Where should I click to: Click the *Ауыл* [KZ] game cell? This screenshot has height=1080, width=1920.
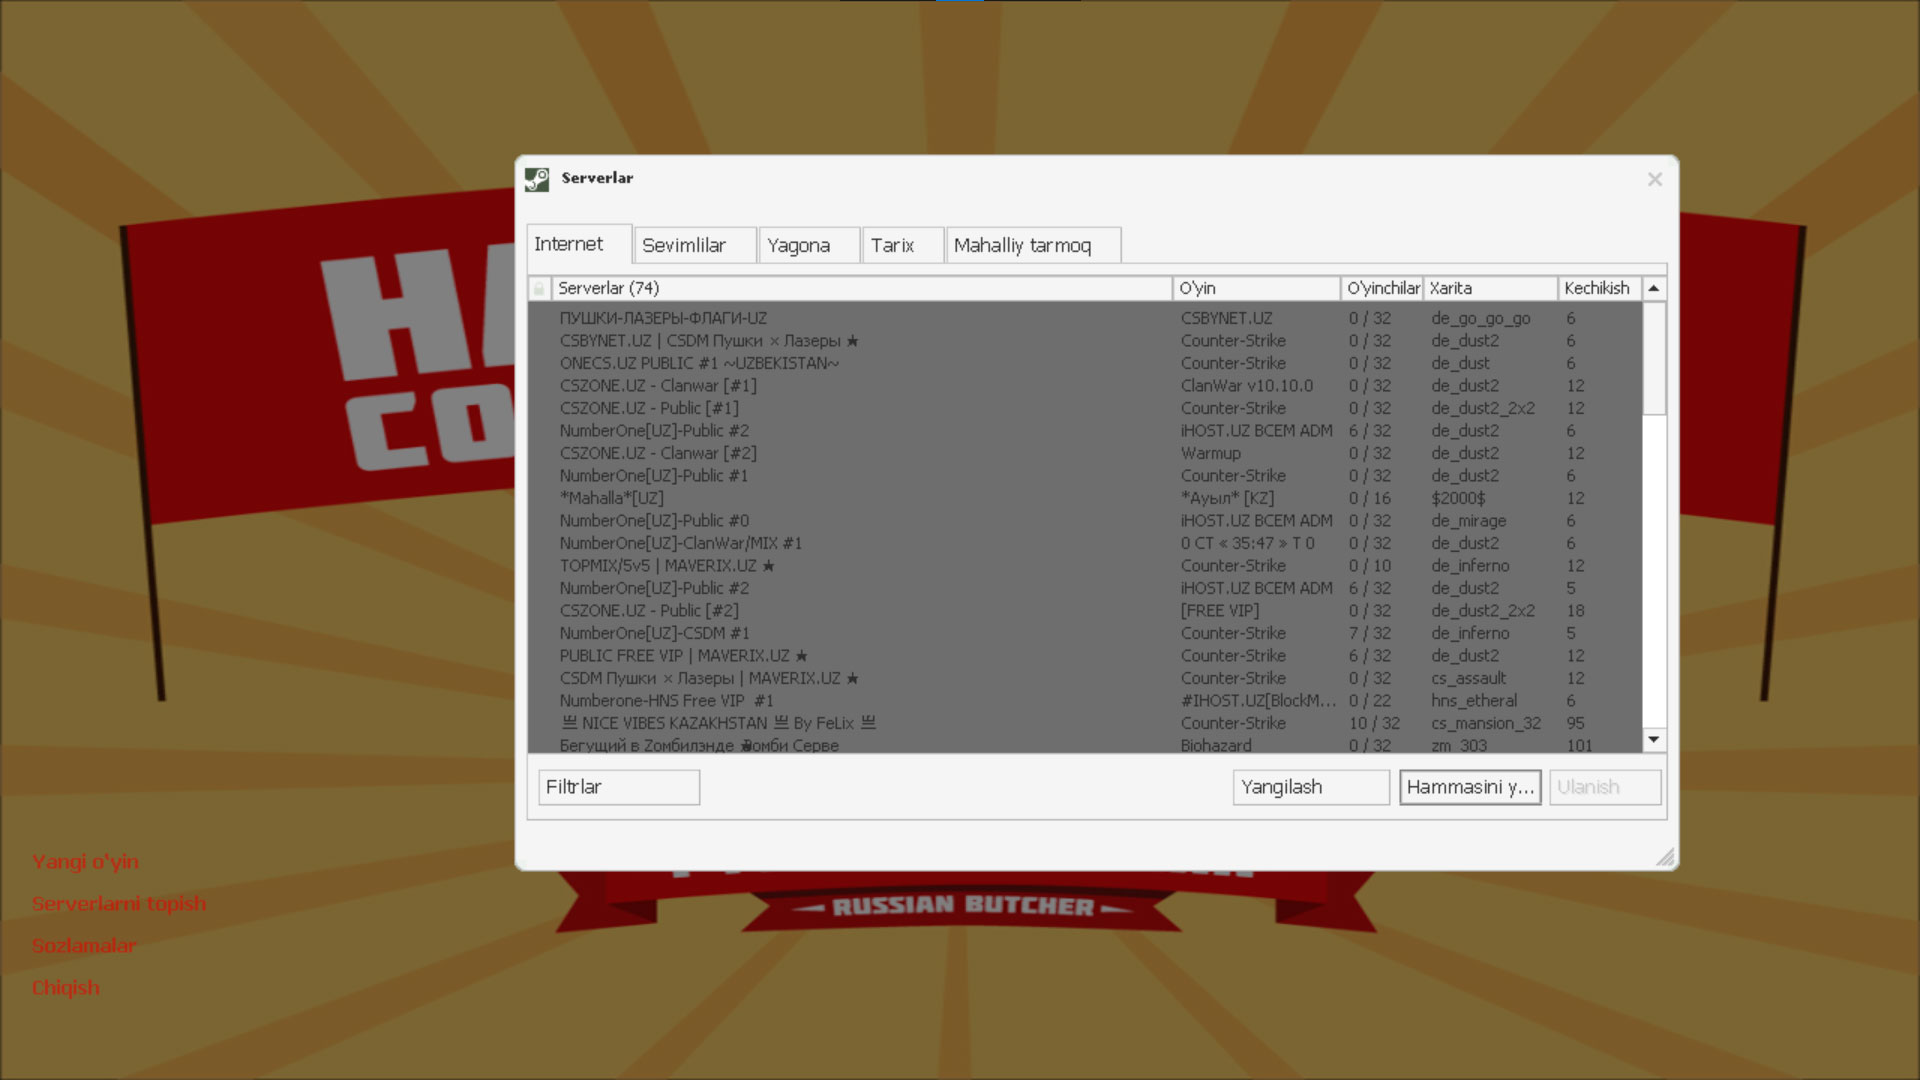coord(1227,498)
